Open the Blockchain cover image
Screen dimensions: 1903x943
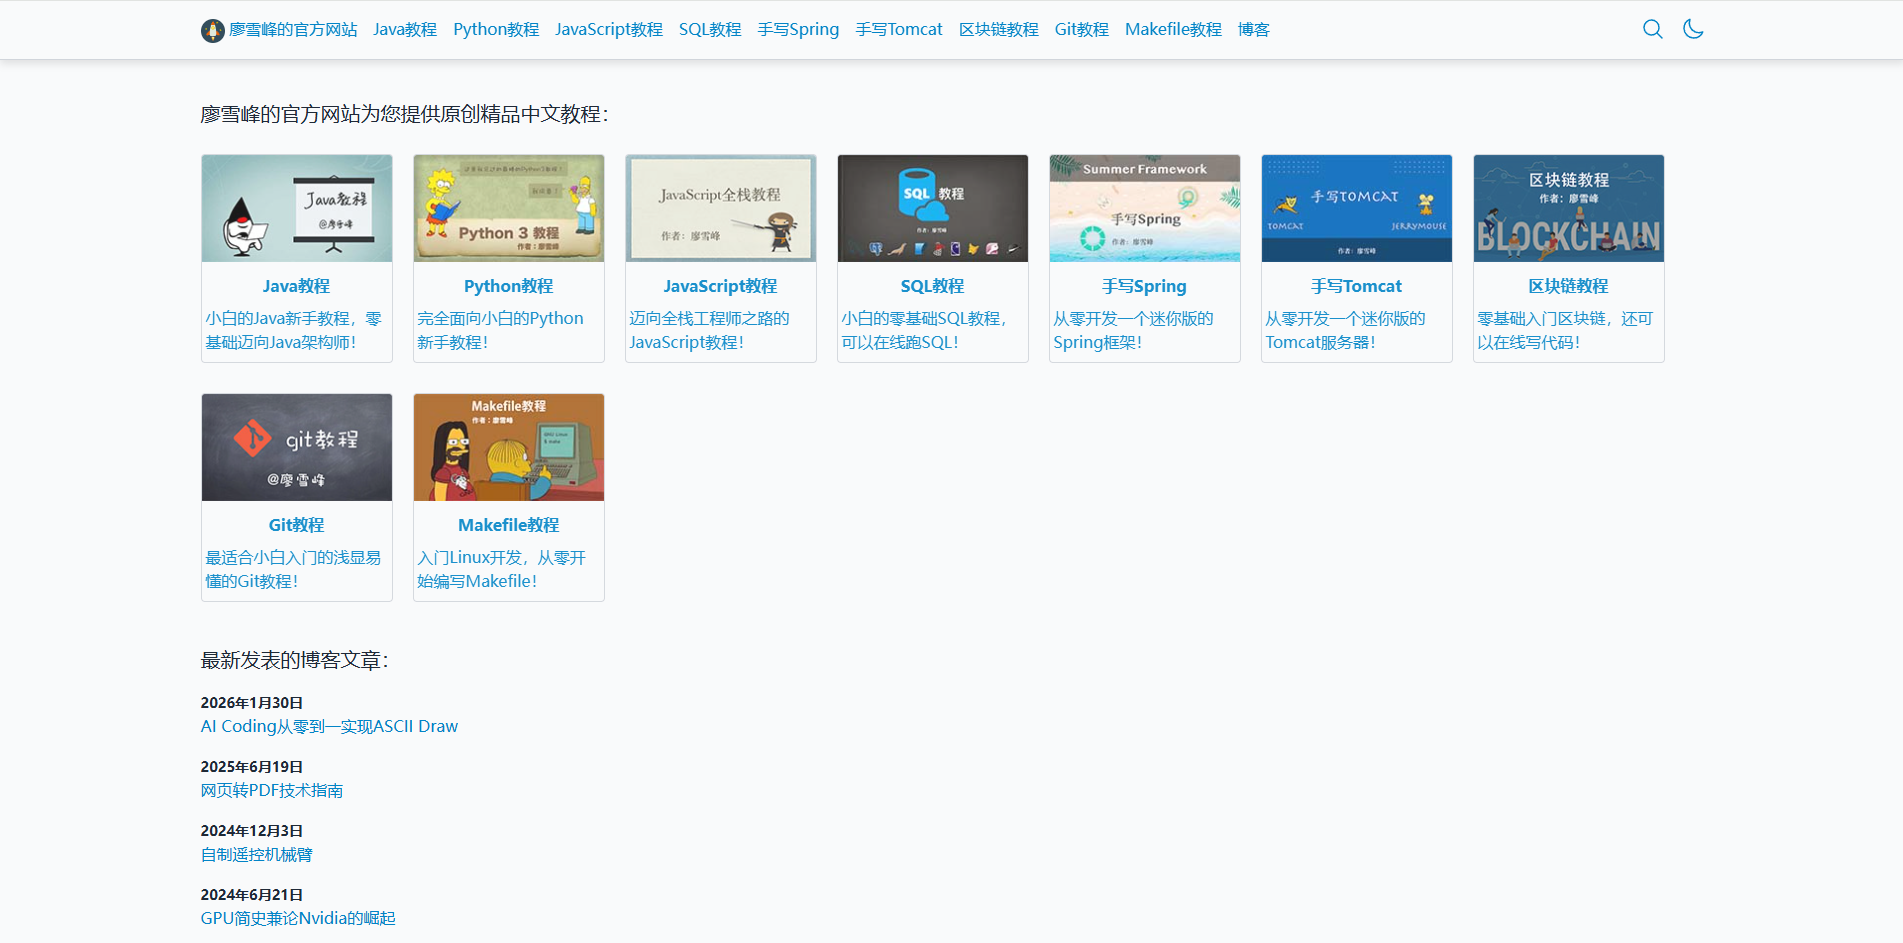[1568, 208]
